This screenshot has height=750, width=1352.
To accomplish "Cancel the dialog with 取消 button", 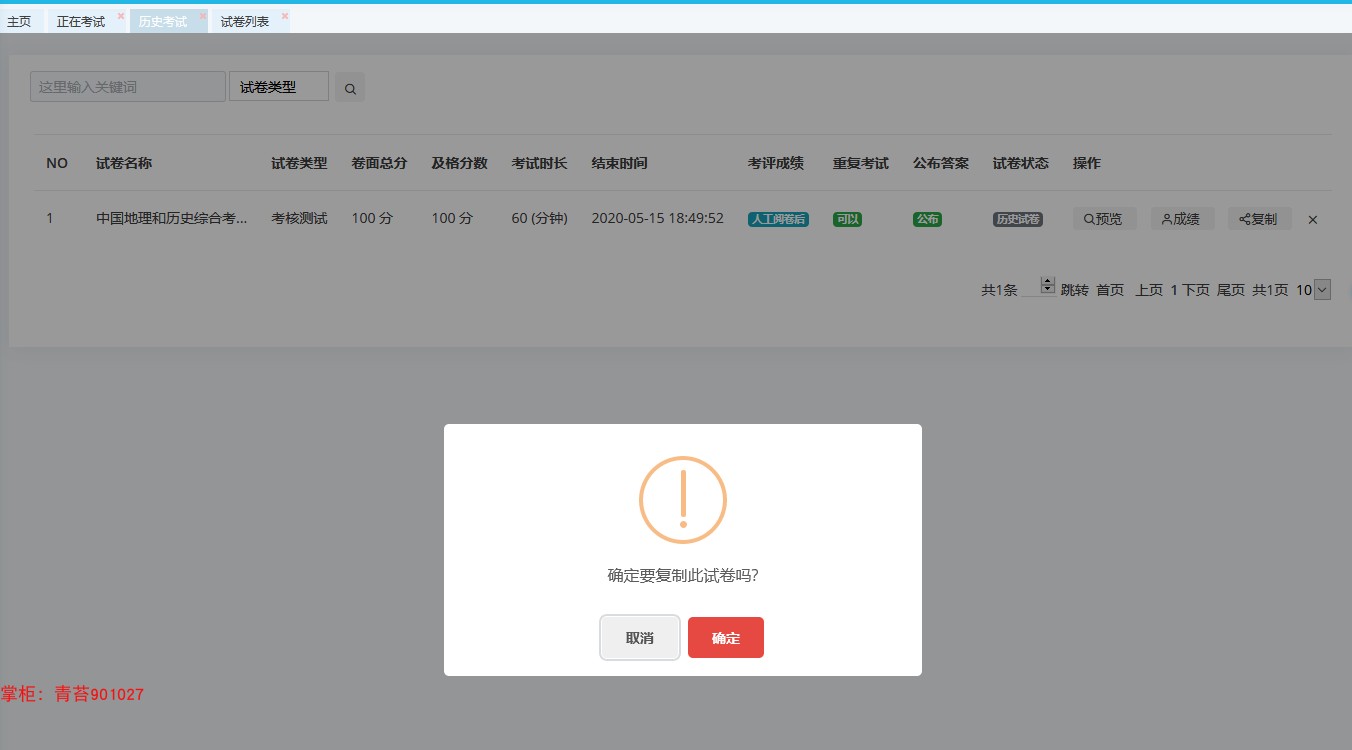I will pos(640,638).
